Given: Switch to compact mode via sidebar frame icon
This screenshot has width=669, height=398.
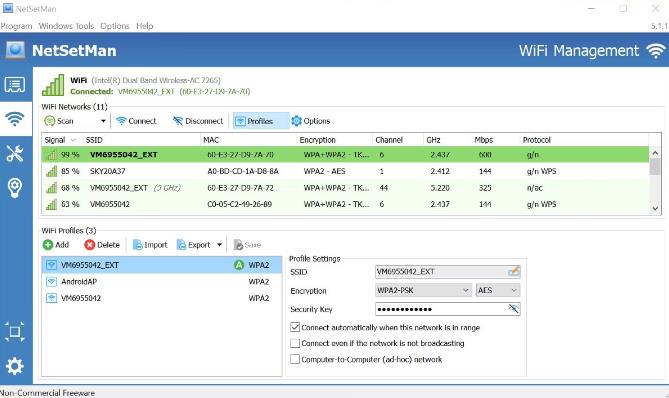Looking at the screenshot, I should (15, 332).
